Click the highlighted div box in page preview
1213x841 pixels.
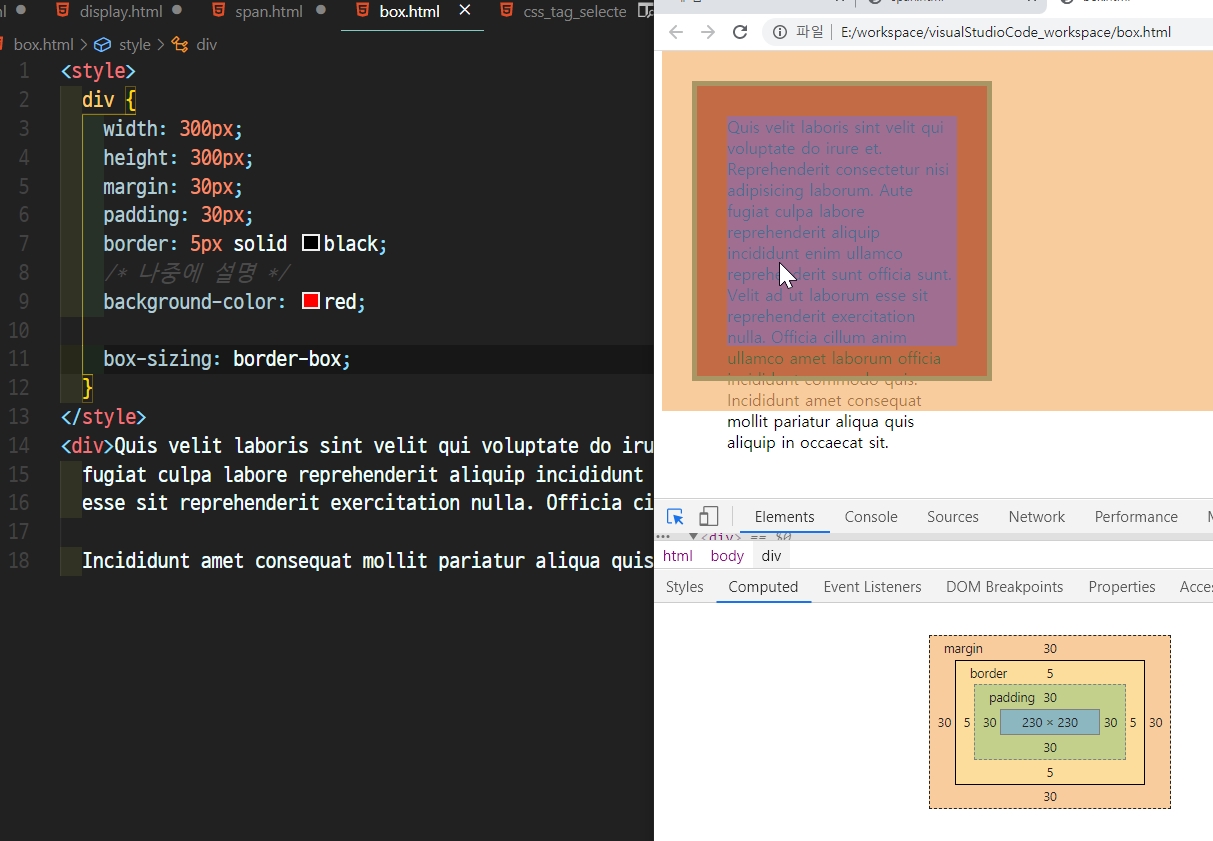pos(842,231)
